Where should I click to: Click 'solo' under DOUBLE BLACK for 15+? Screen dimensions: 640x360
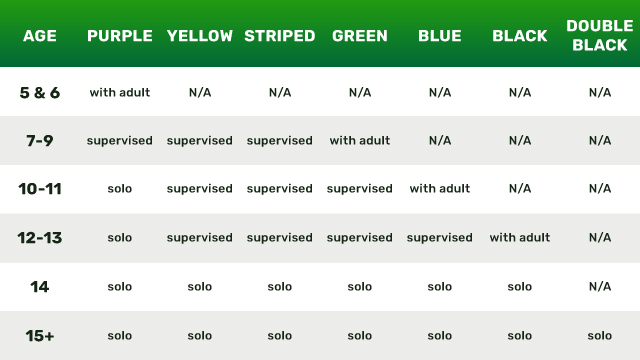600,336
